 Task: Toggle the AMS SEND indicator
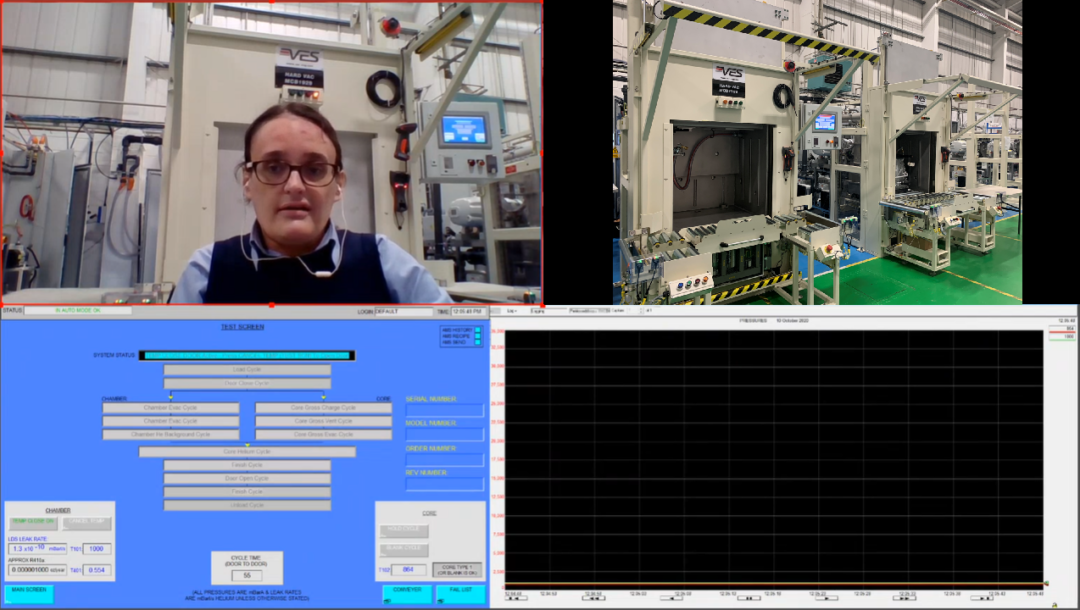click(x=478, y=343)
